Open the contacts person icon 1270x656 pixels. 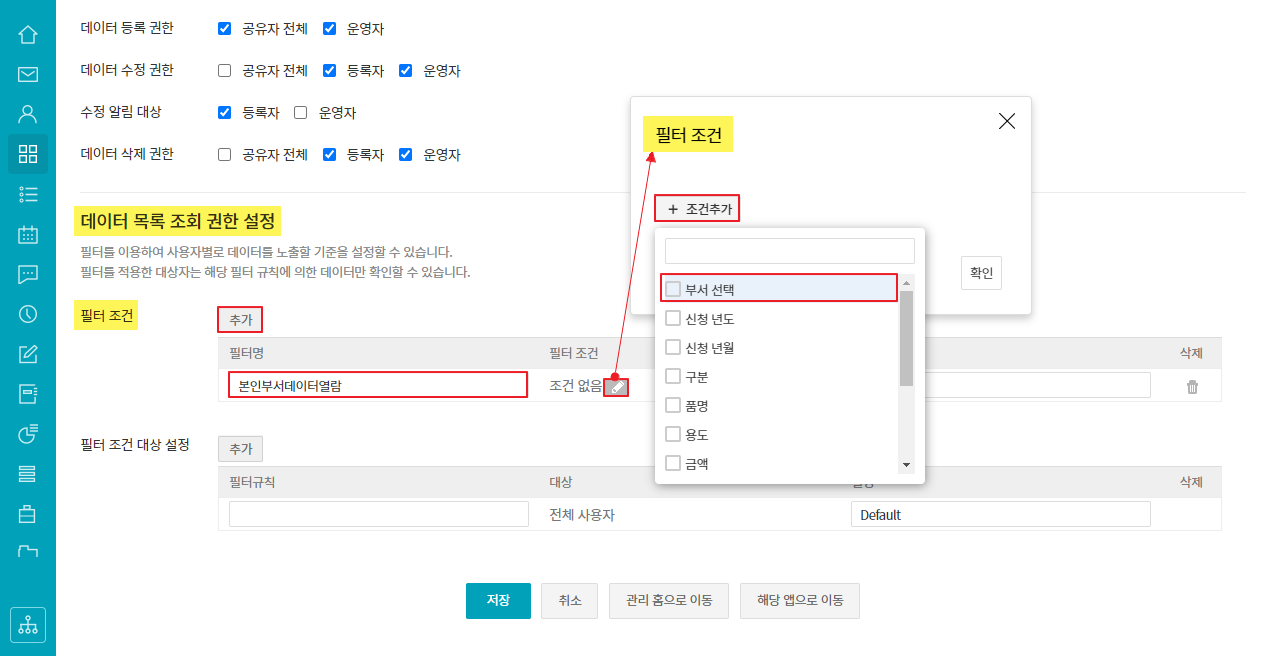click(x=28, y=114)
